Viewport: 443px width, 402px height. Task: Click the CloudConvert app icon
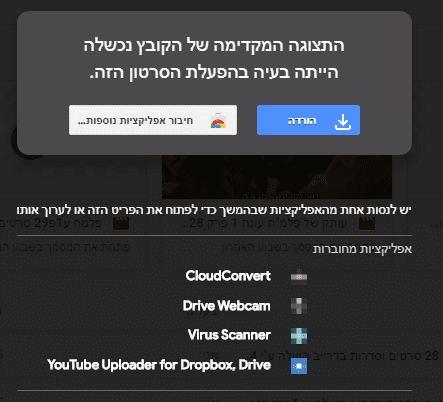click(299, 277)
